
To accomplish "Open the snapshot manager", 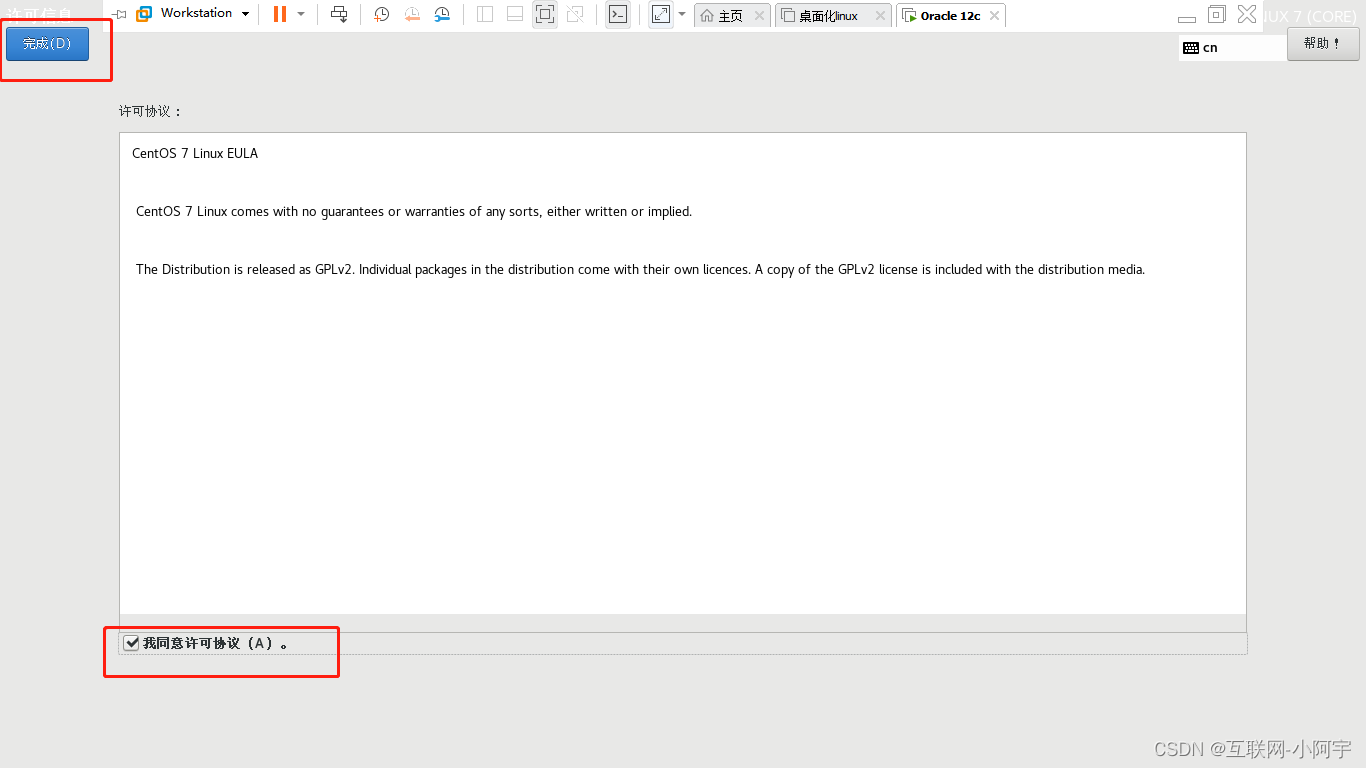I will click(442, 14).
